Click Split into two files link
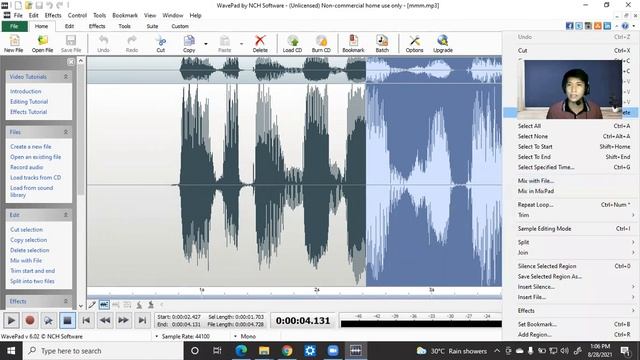 32,281
